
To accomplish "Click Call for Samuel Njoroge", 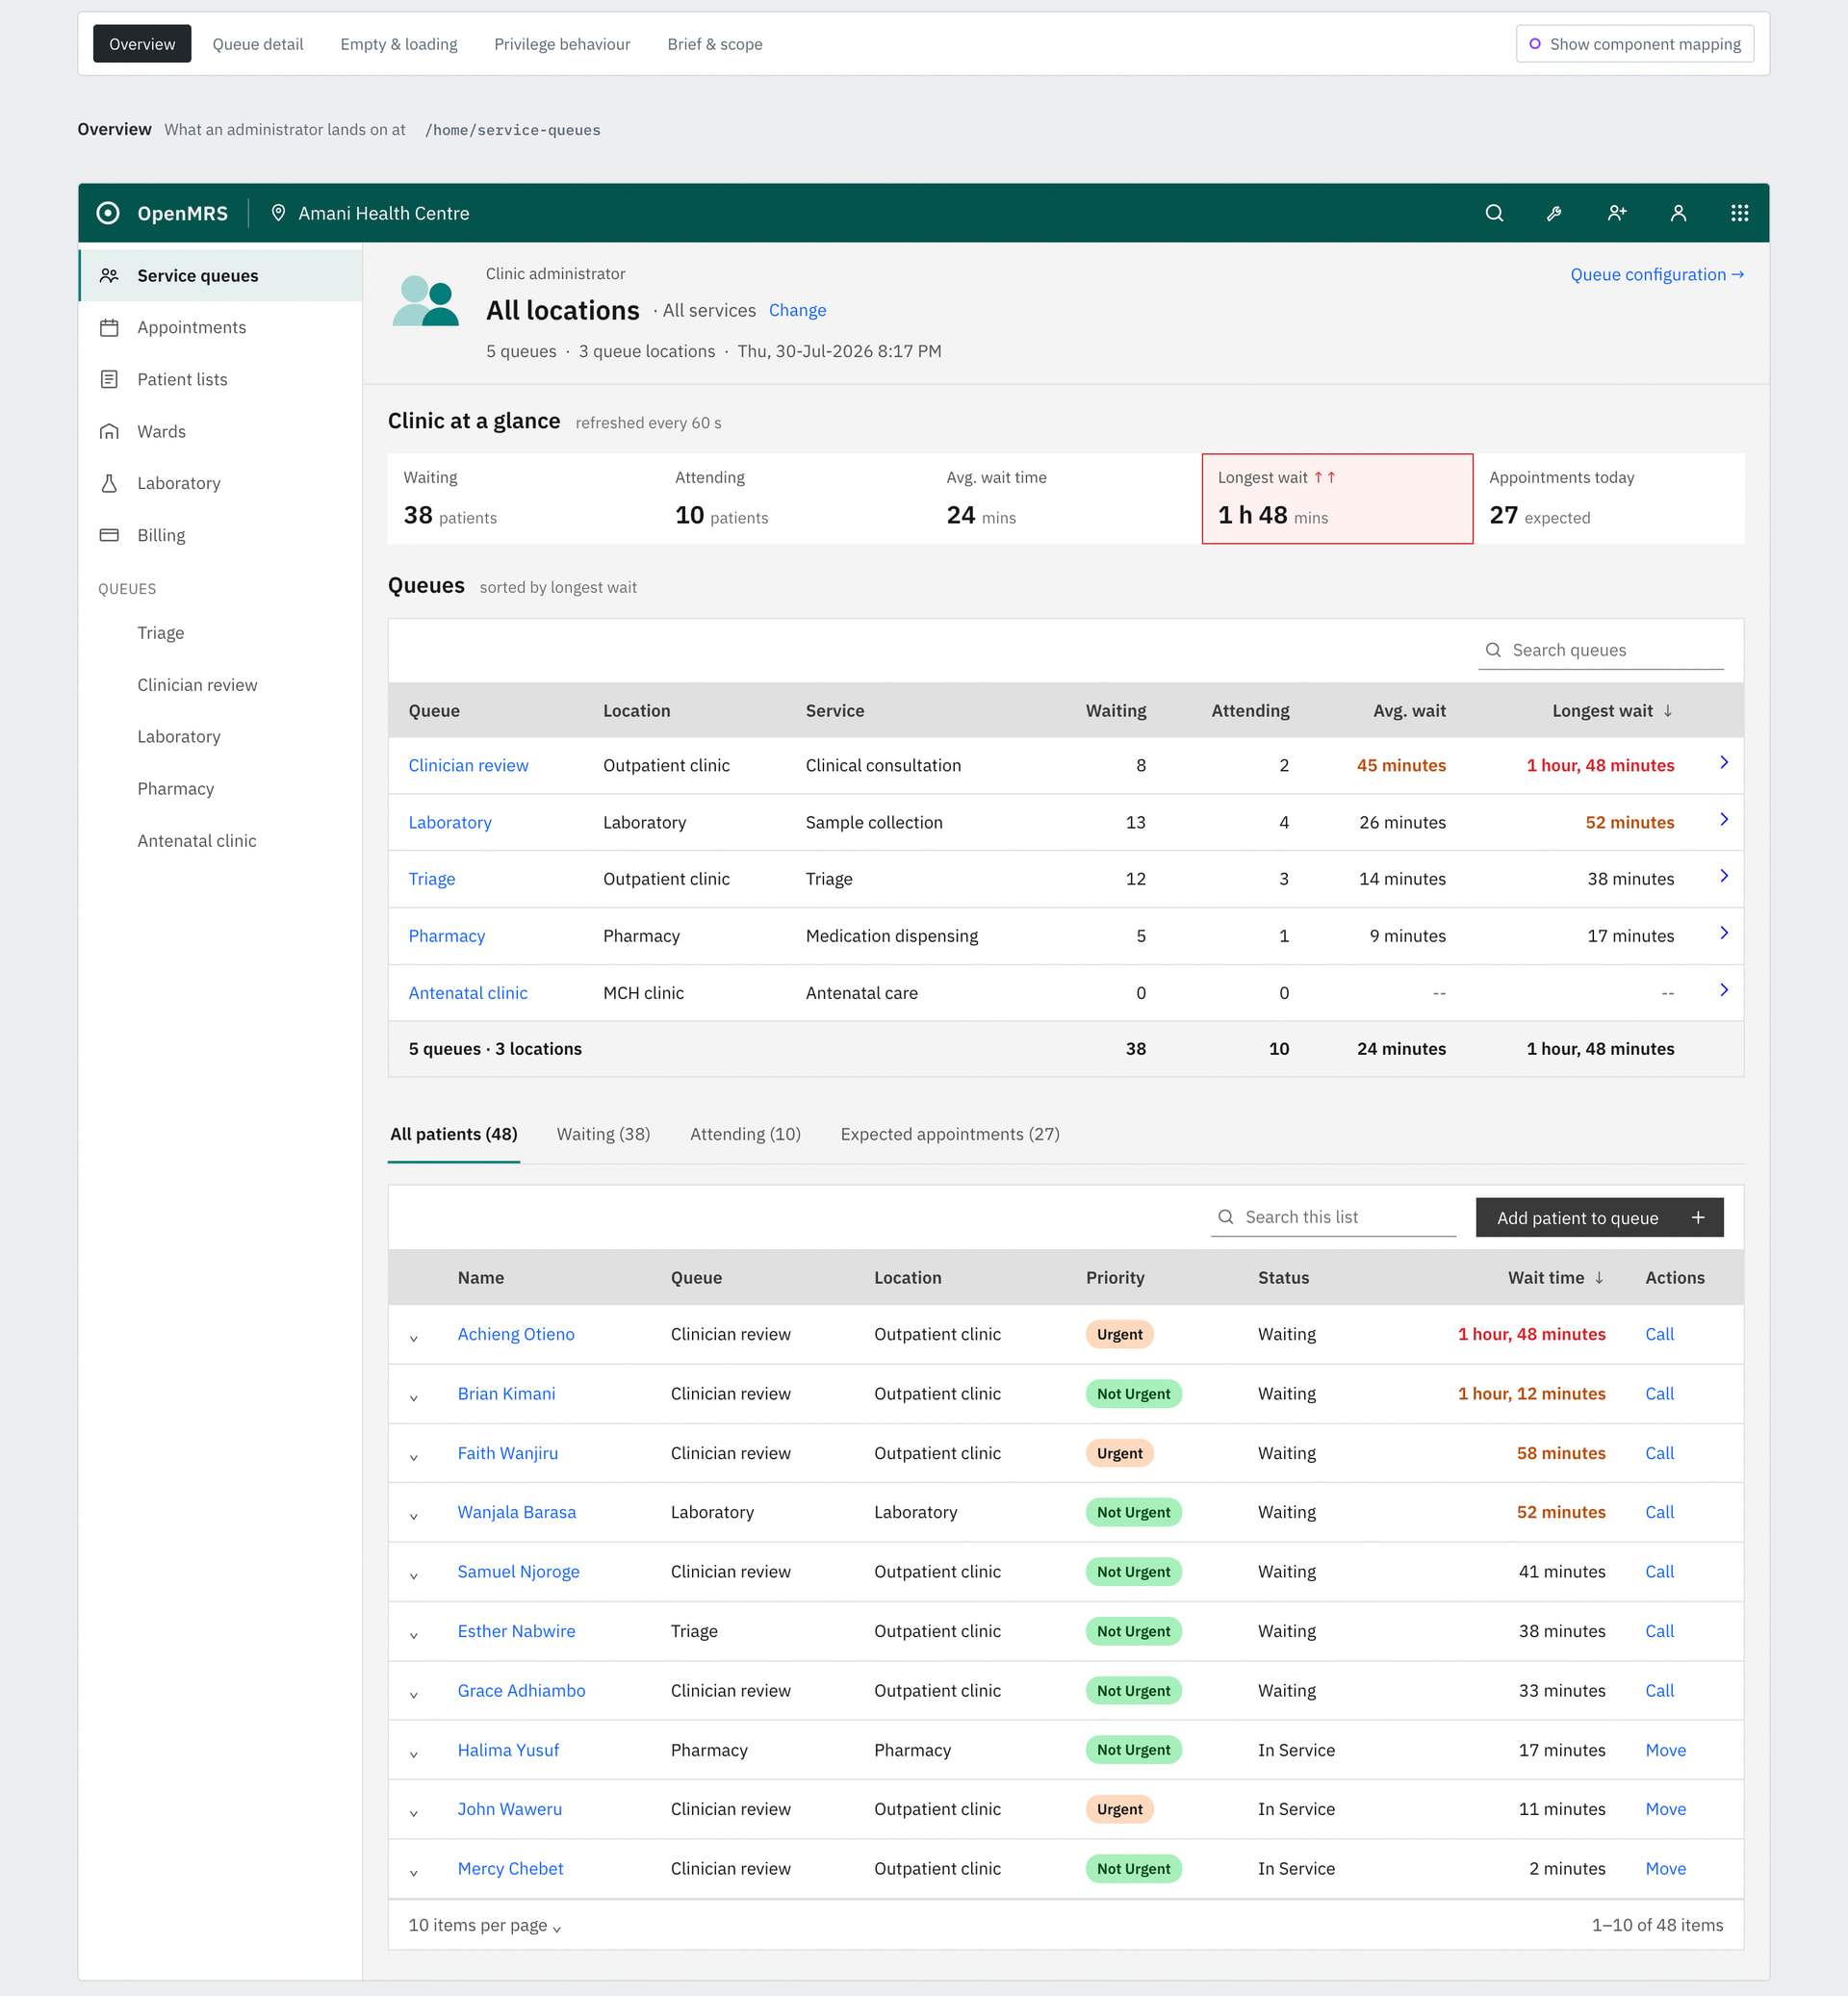I will coord(1659,1572).
